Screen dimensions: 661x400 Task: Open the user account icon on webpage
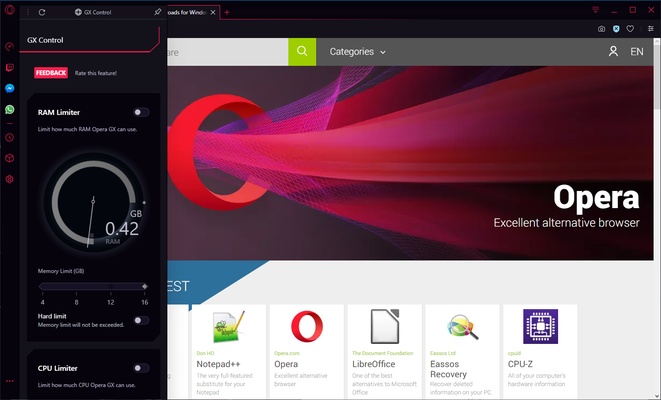[x=613, y=51]
